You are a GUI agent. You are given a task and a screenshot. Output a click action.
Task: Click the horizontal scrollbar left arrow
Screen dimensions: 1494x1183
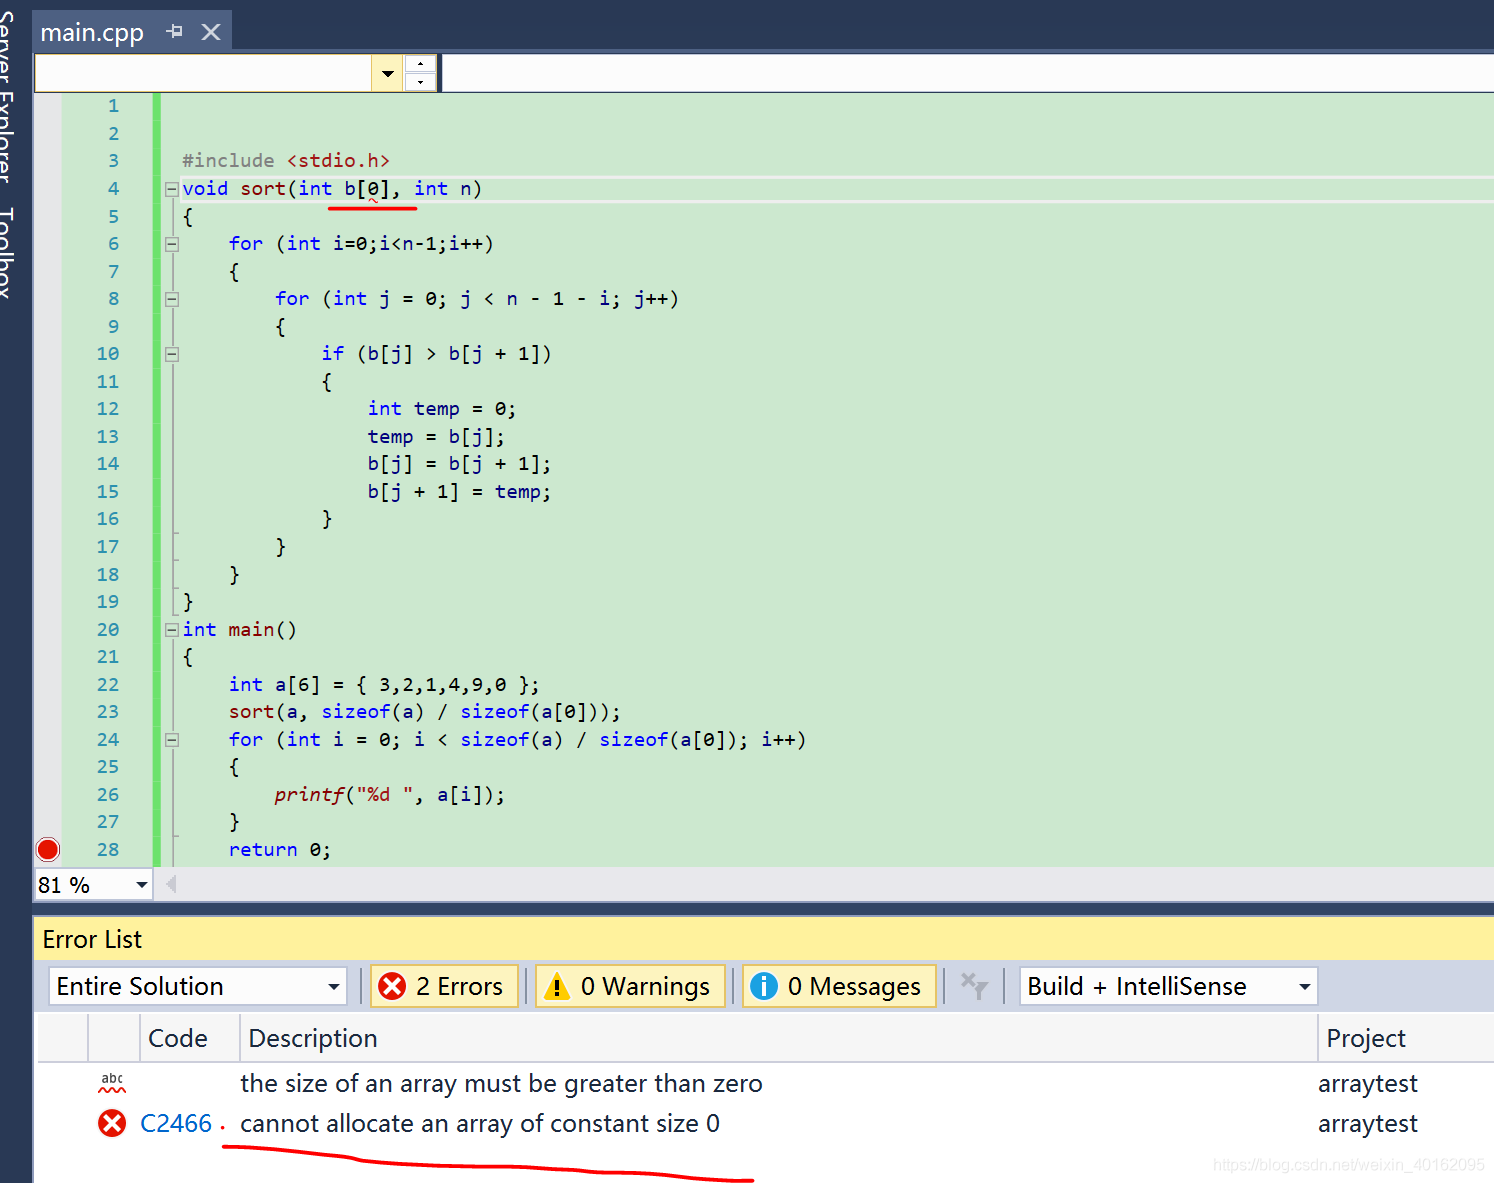171,884
